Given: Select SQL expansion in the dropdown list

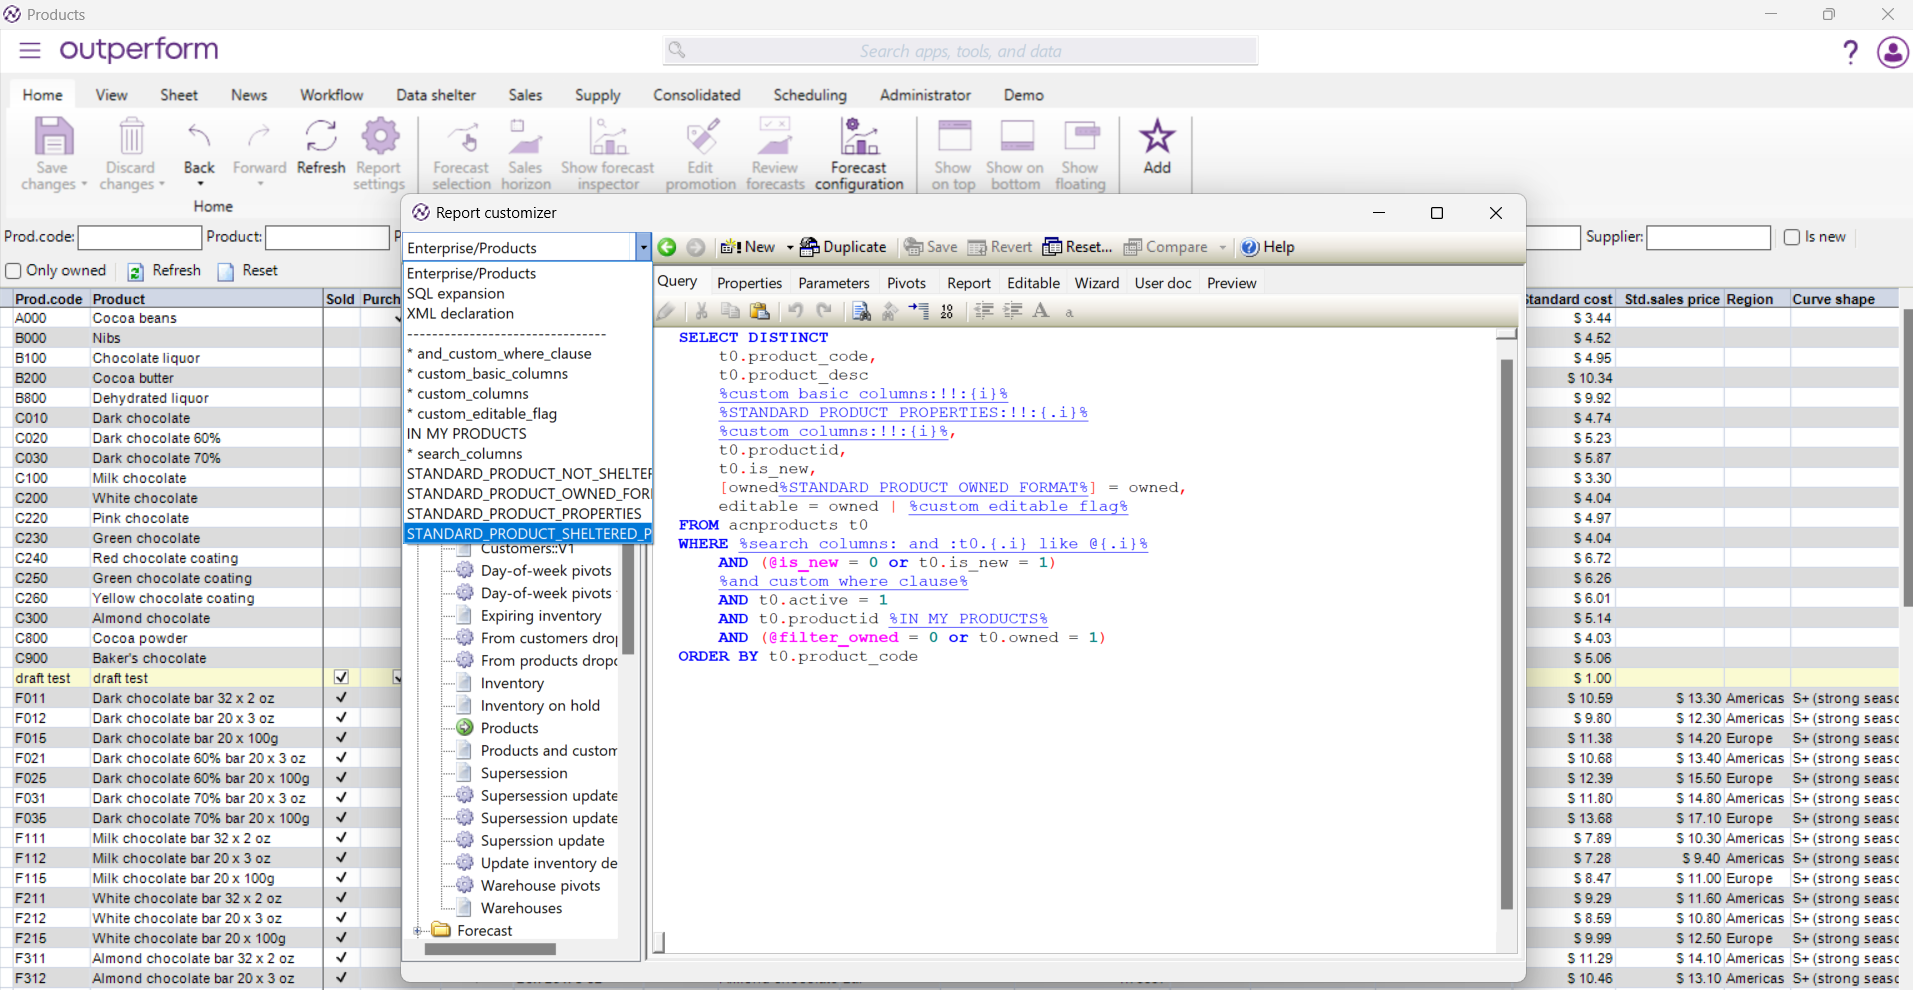Looking at the screenshot, I should click(455, 293).
